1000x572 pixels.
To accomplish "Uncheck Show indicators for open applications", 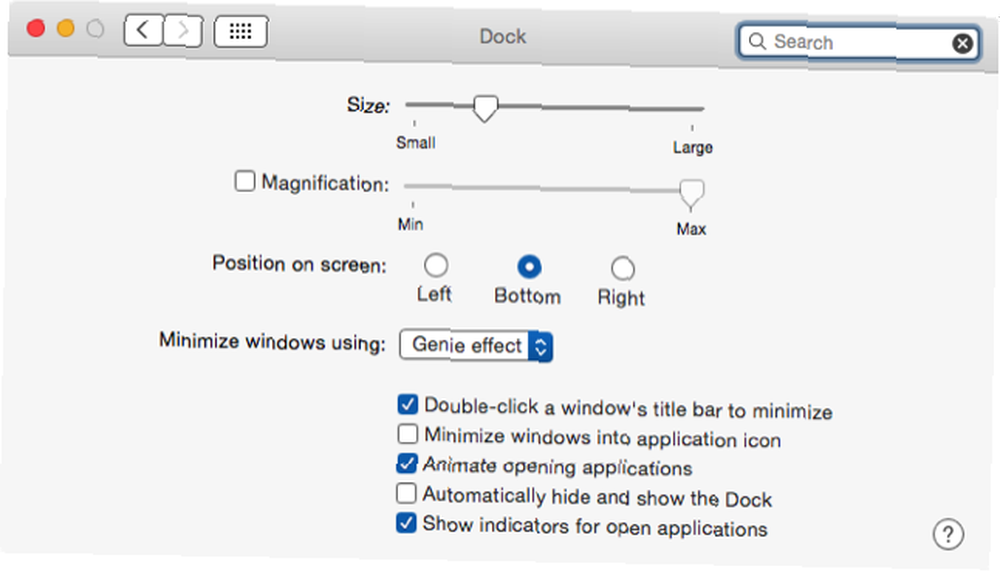I will coord(406,523).
